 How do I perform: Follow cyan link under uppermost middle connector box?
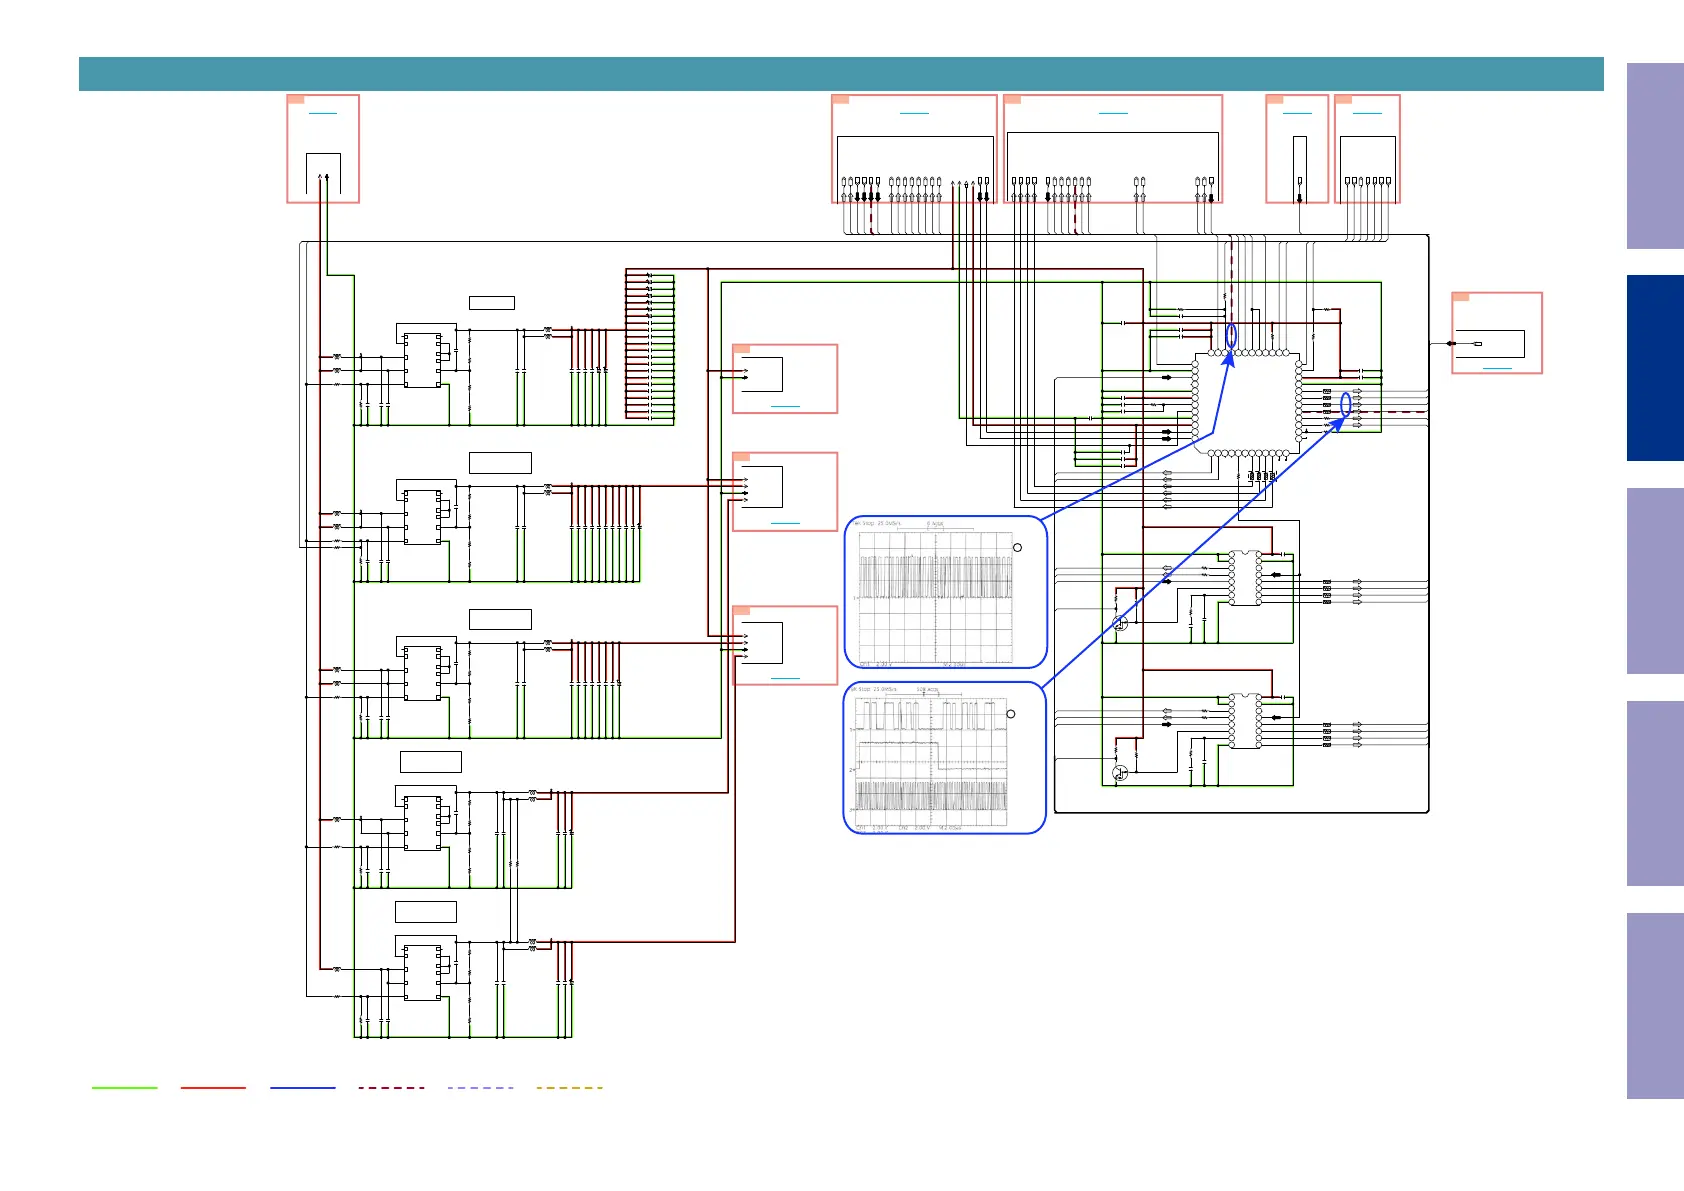(x=786, y=406)
